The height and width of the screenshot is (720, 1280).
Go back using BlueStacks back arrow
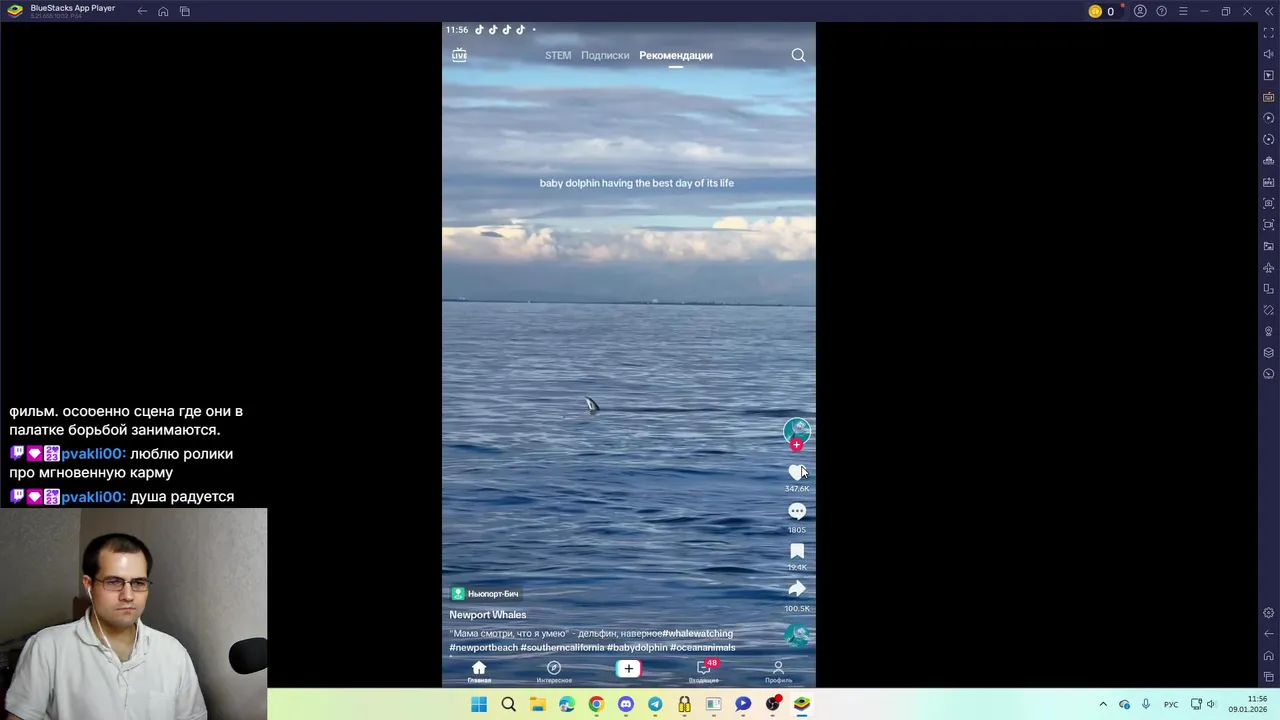[142, 11]
